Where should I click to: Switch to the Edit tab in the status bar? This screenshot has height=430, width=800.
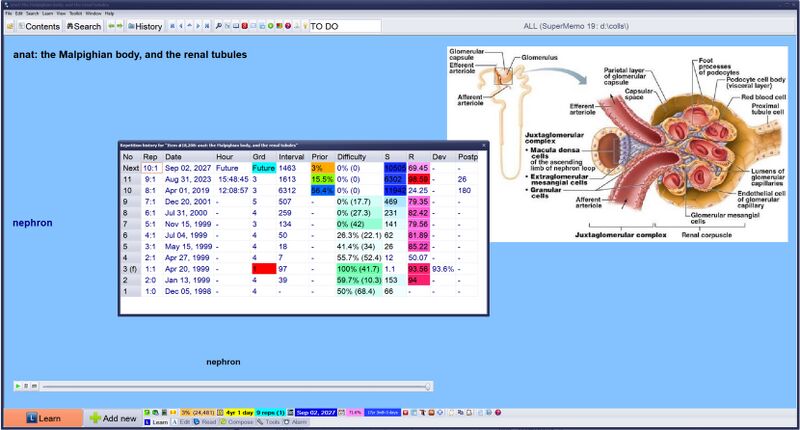pos(181,422)
